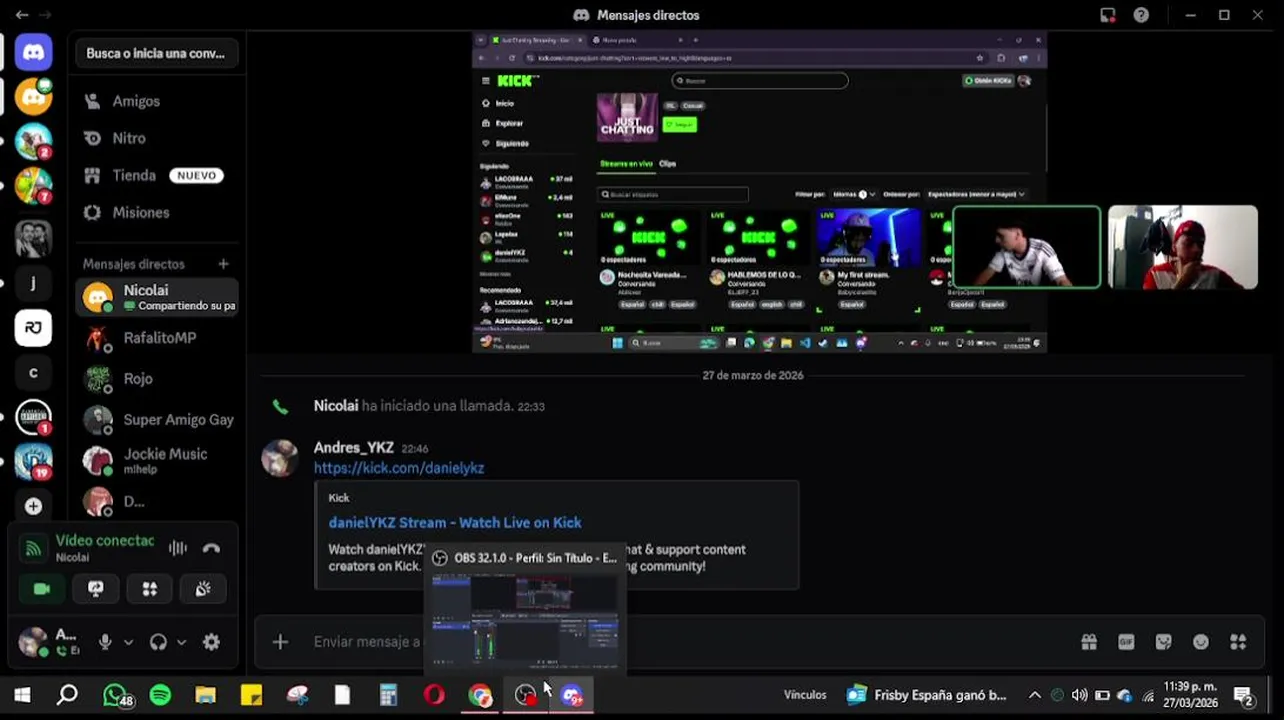Open WhatsApp from the taskbar
1284x720 pixels.
click(x=116, y=695)
